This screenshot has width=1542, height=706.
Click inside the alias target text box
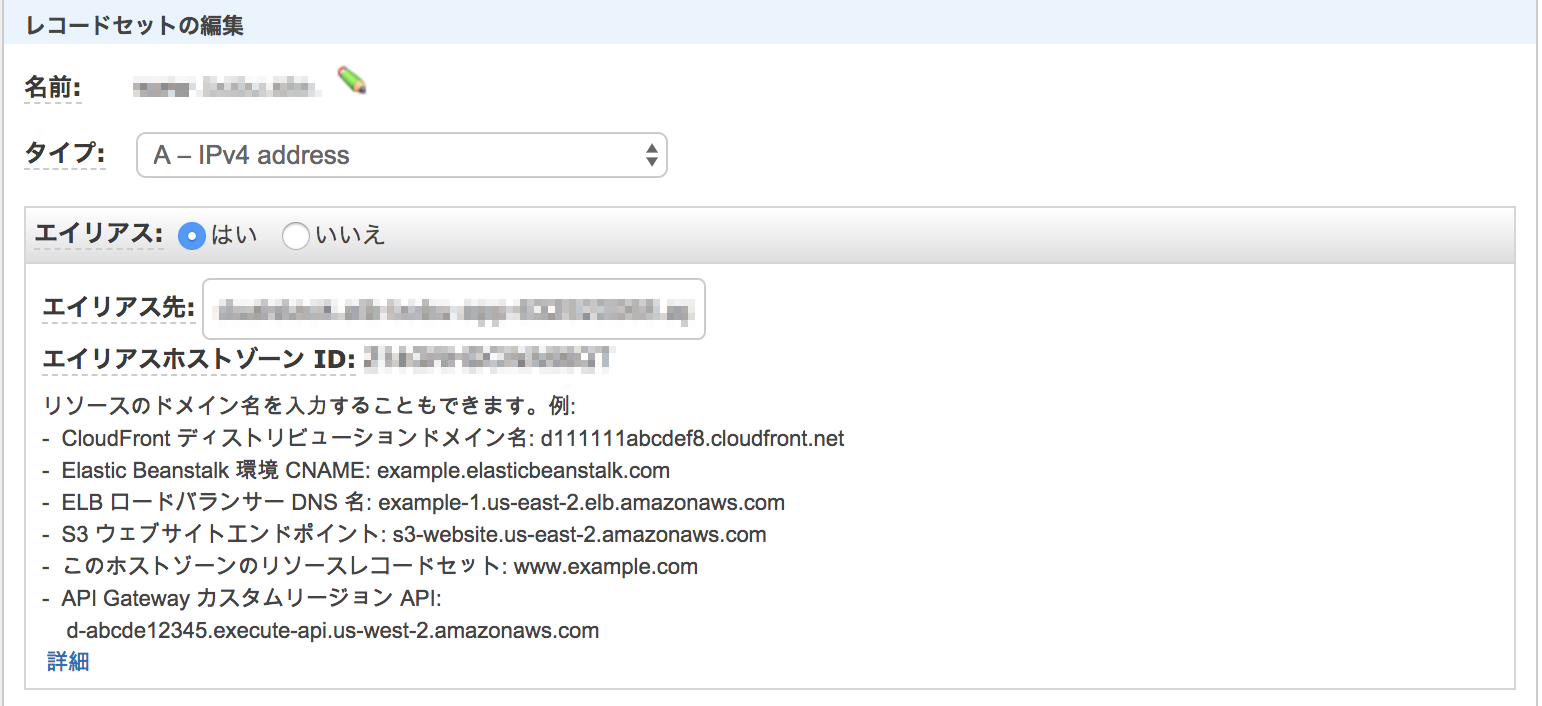453,308
